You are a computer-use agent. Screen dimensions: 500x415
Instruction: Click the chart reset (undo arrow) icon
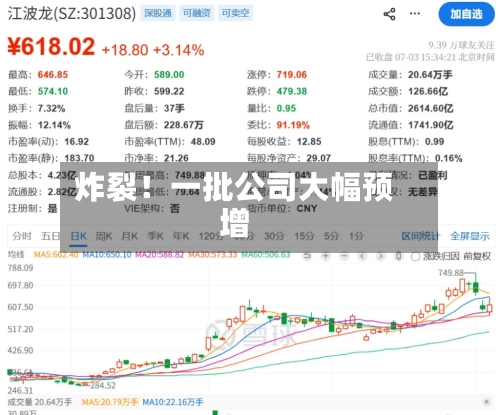pyautogui.click(x=307, y=256)
